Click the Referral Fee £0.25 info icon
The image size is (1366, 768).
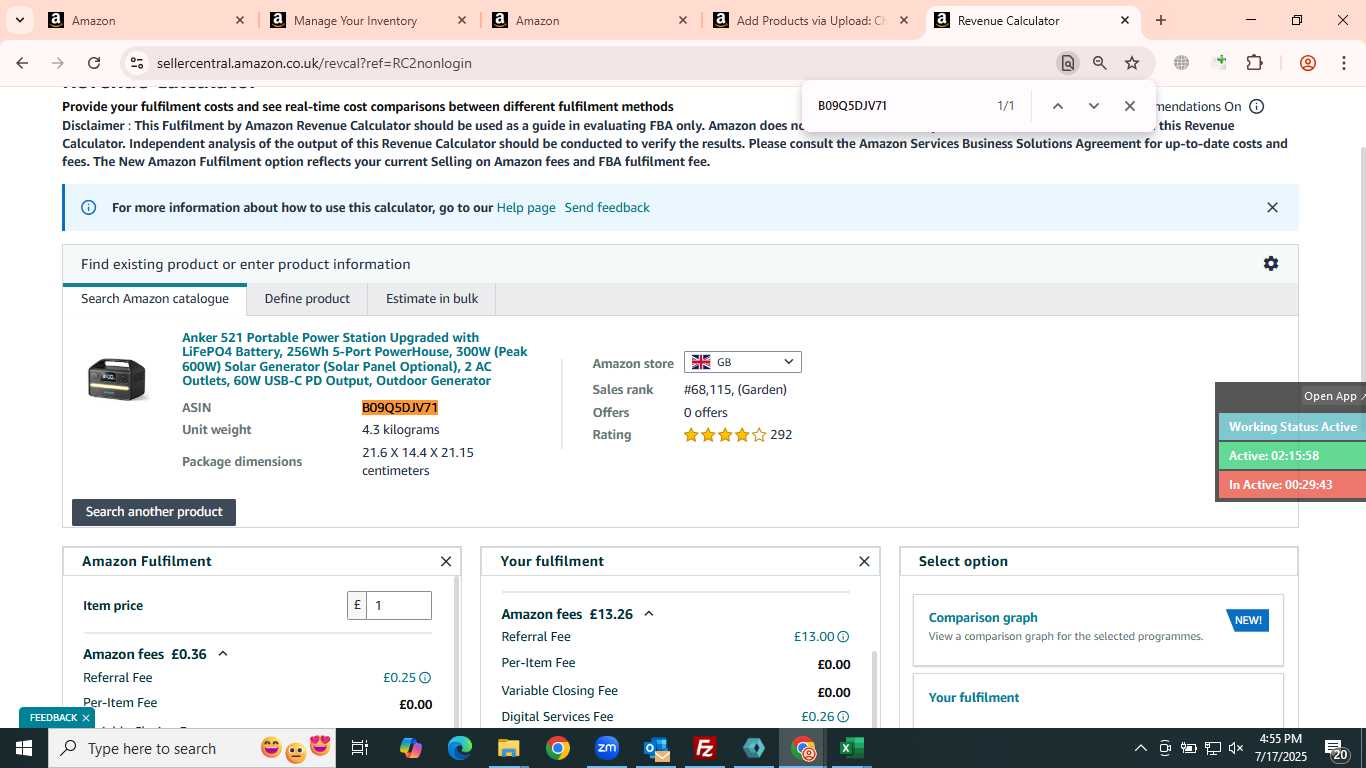pyautogui.click(x=425, y=678)
